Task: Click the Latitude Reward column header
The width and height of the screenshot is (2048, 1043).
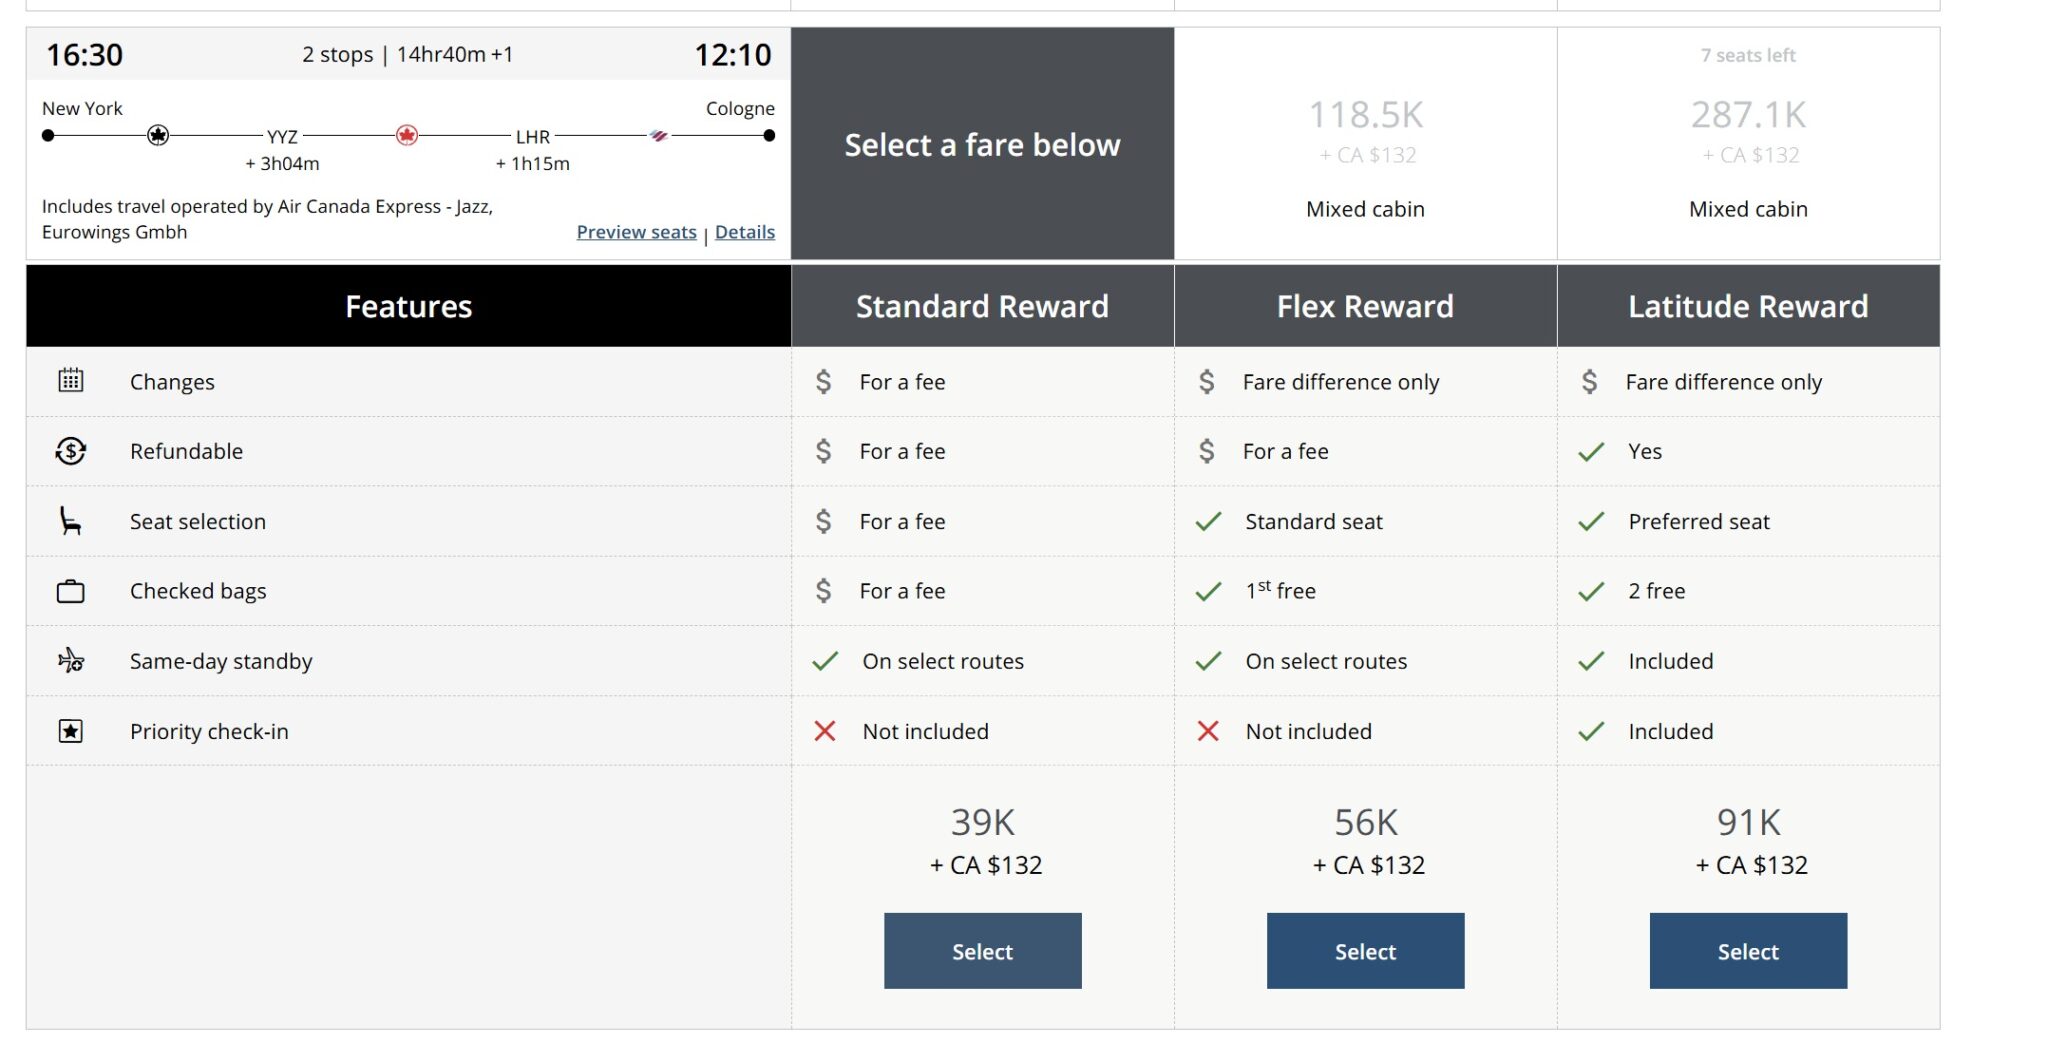Action: [x=1748, y=306]
